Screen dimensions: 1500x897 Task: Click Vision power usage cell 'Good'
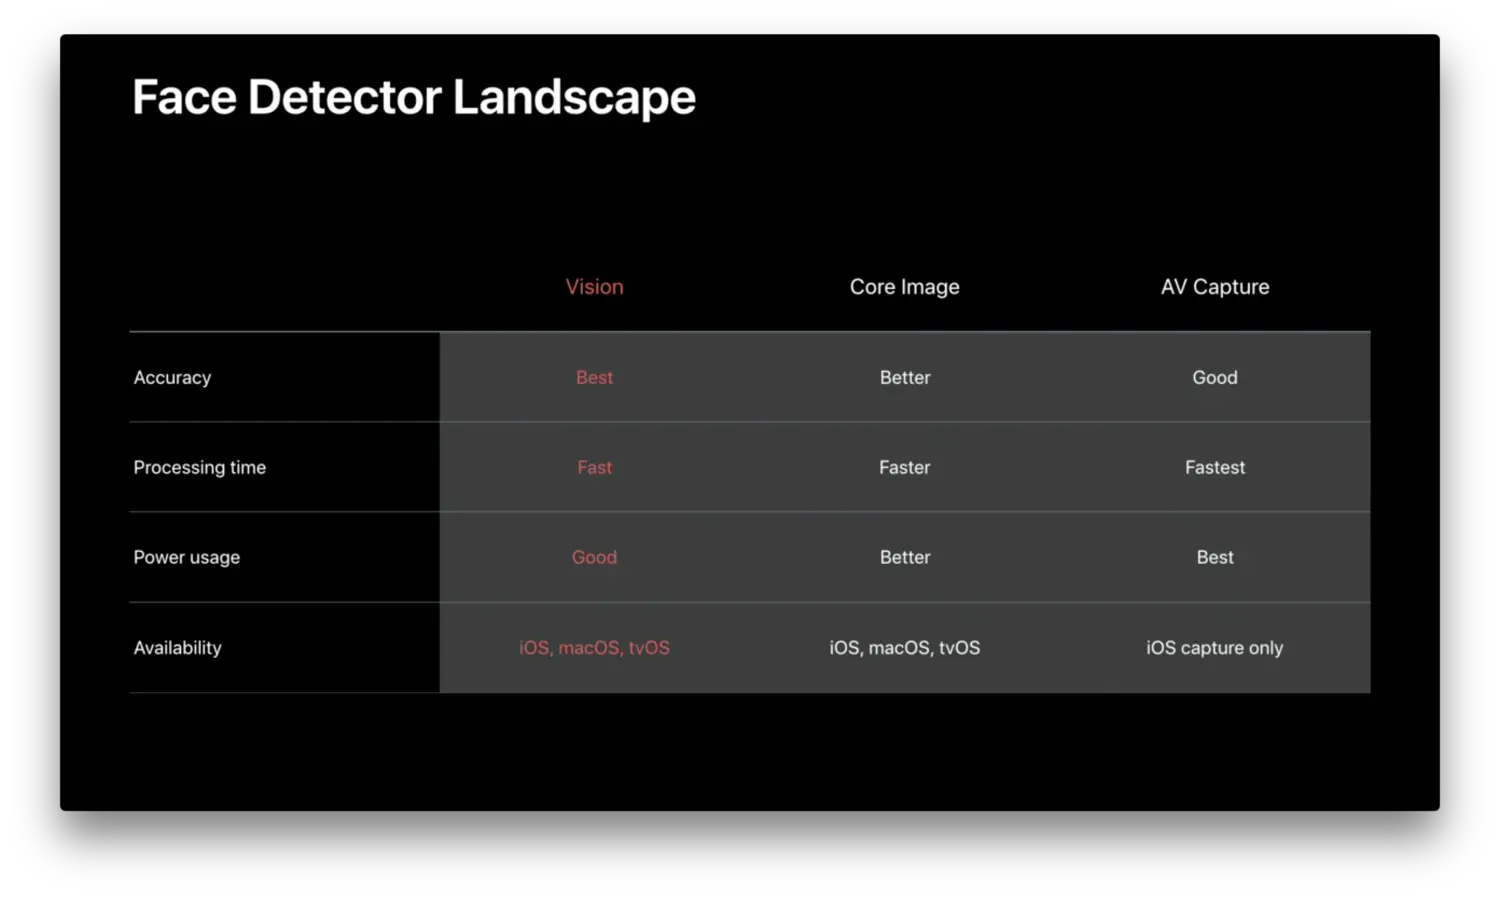[595, 558]
